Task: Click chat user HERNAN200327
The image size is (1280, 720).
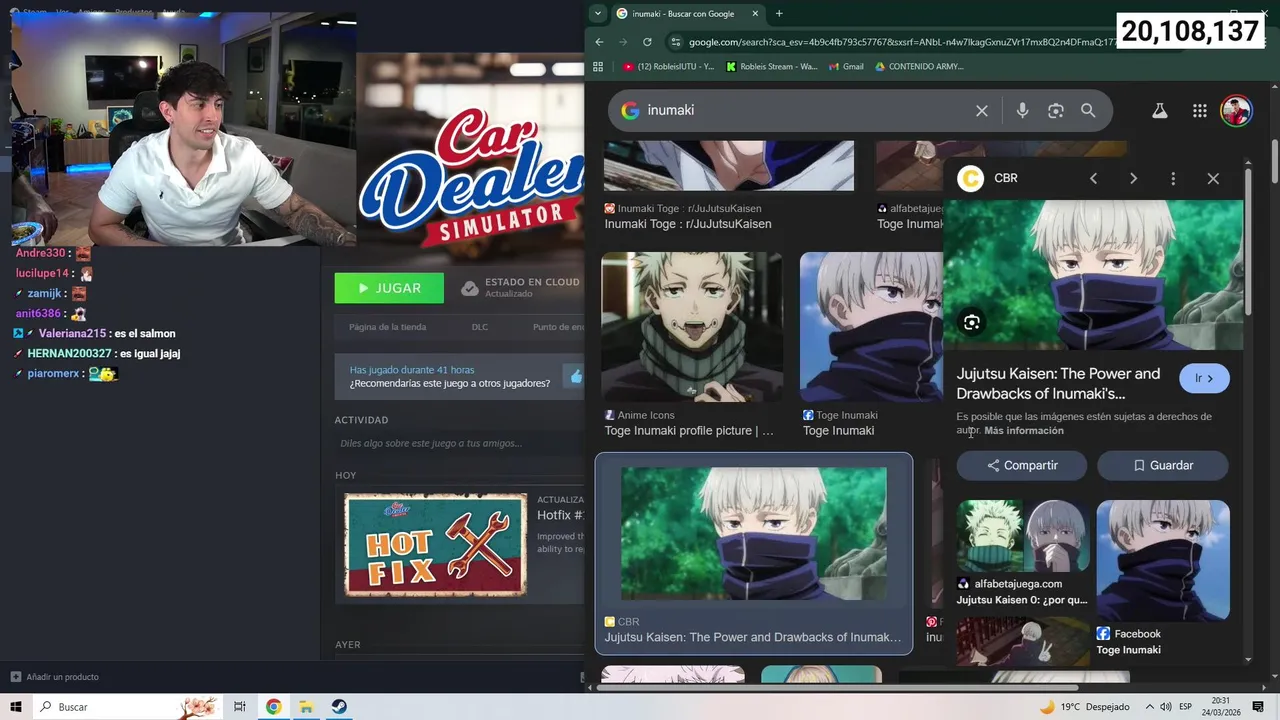Action: point(69,353)
